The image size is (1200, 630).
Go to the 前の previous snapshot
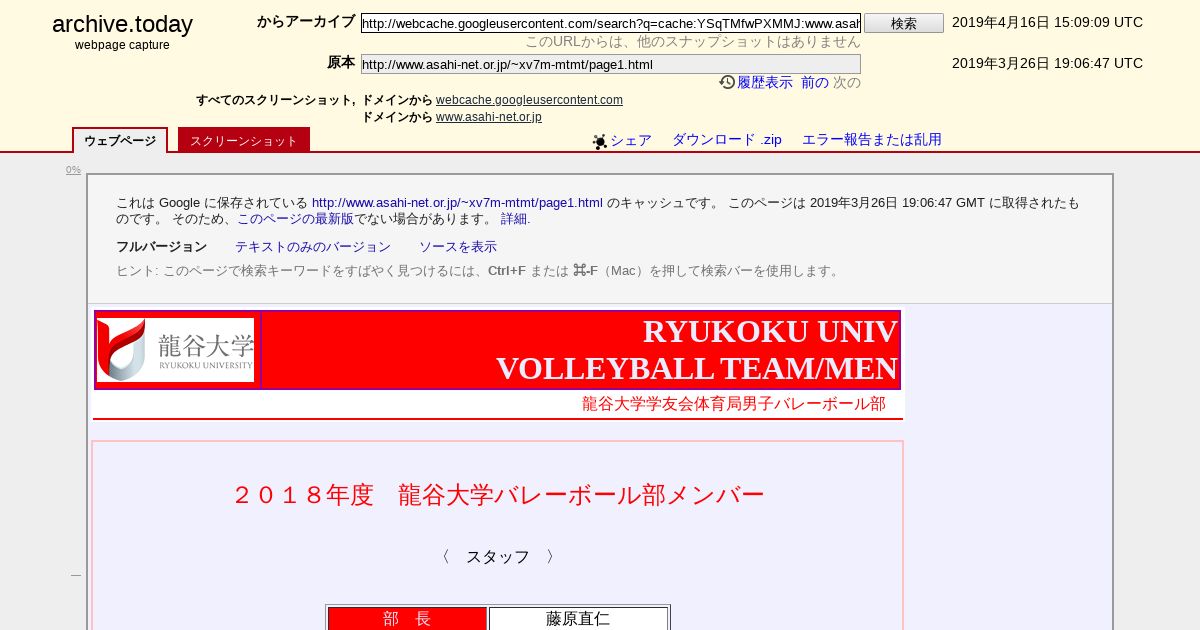point(814,82)
